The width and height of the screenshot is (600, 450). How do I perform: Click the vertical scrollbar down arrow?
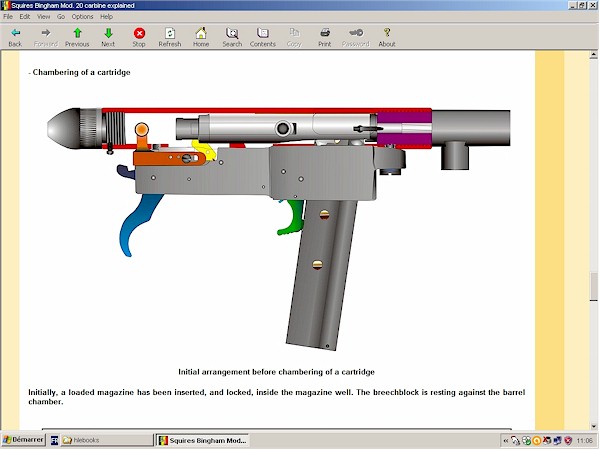[593, 426]
